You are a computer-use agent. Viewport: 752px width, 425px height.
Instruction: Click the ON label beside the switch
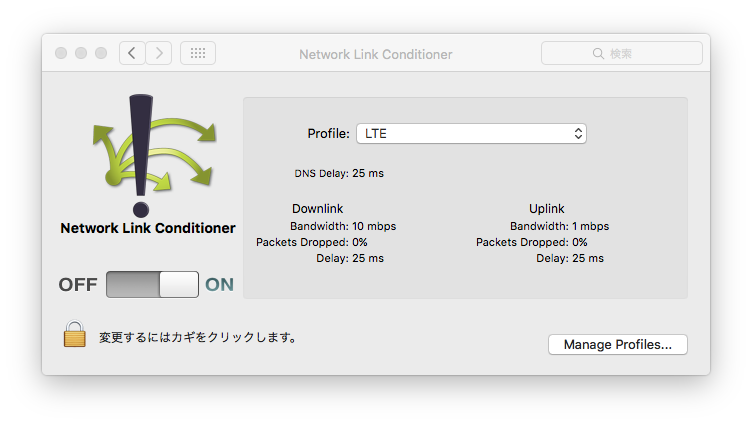point(219,284)
